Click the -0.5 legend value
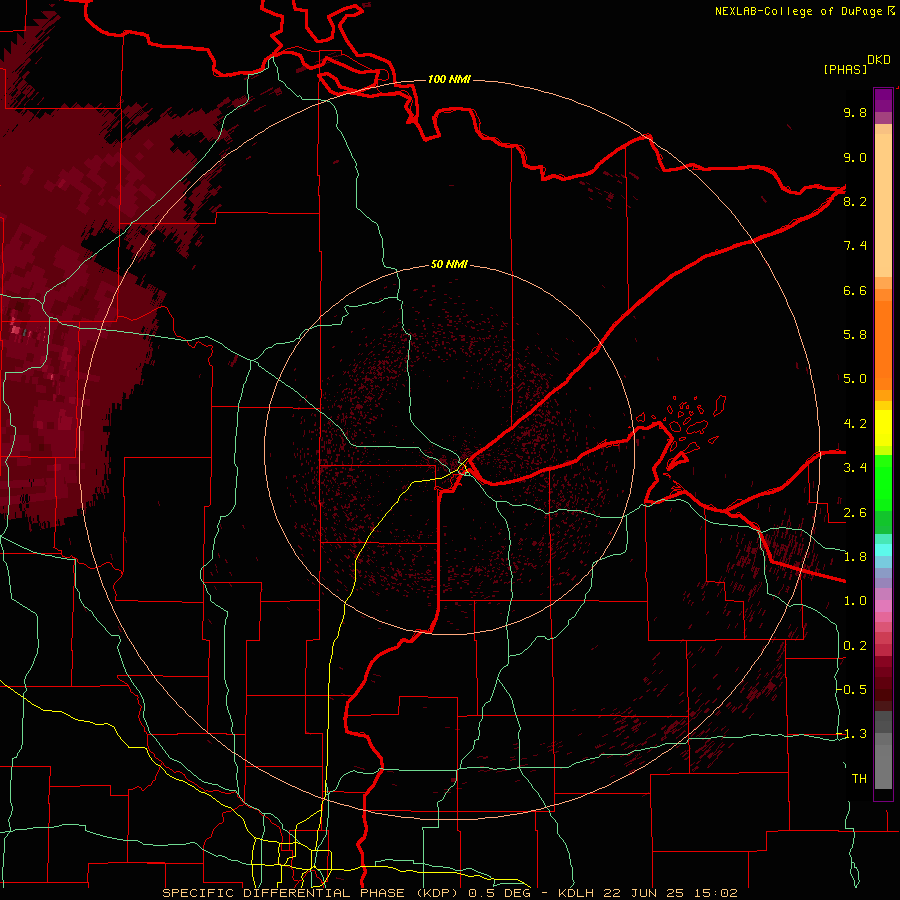 (851, 690)
